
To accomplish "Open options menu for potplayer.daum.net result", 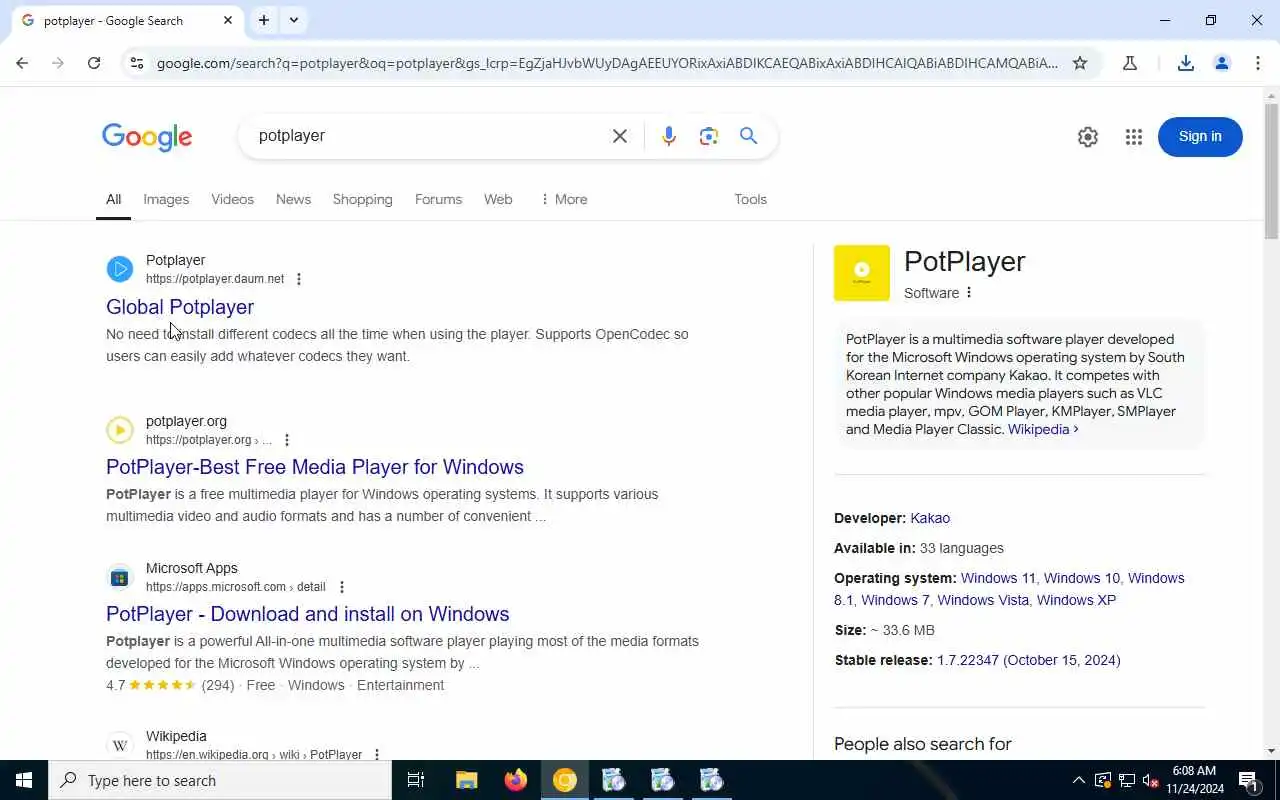I will click(298, 279).
